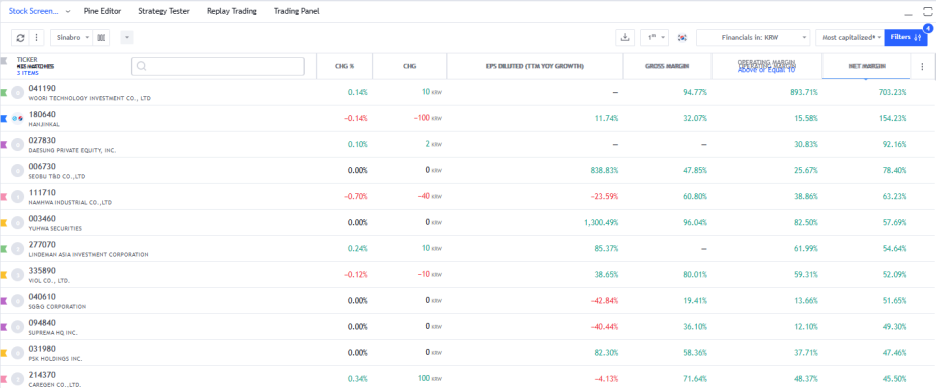Click the -23.59% EPS growth value
936x388 pixels.
pos(604,196)
